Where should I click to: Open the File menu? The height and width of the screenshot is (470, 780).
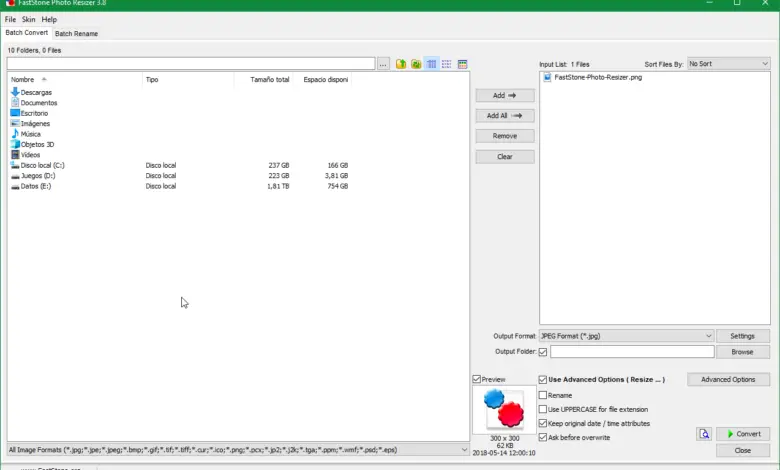(10, 19)
